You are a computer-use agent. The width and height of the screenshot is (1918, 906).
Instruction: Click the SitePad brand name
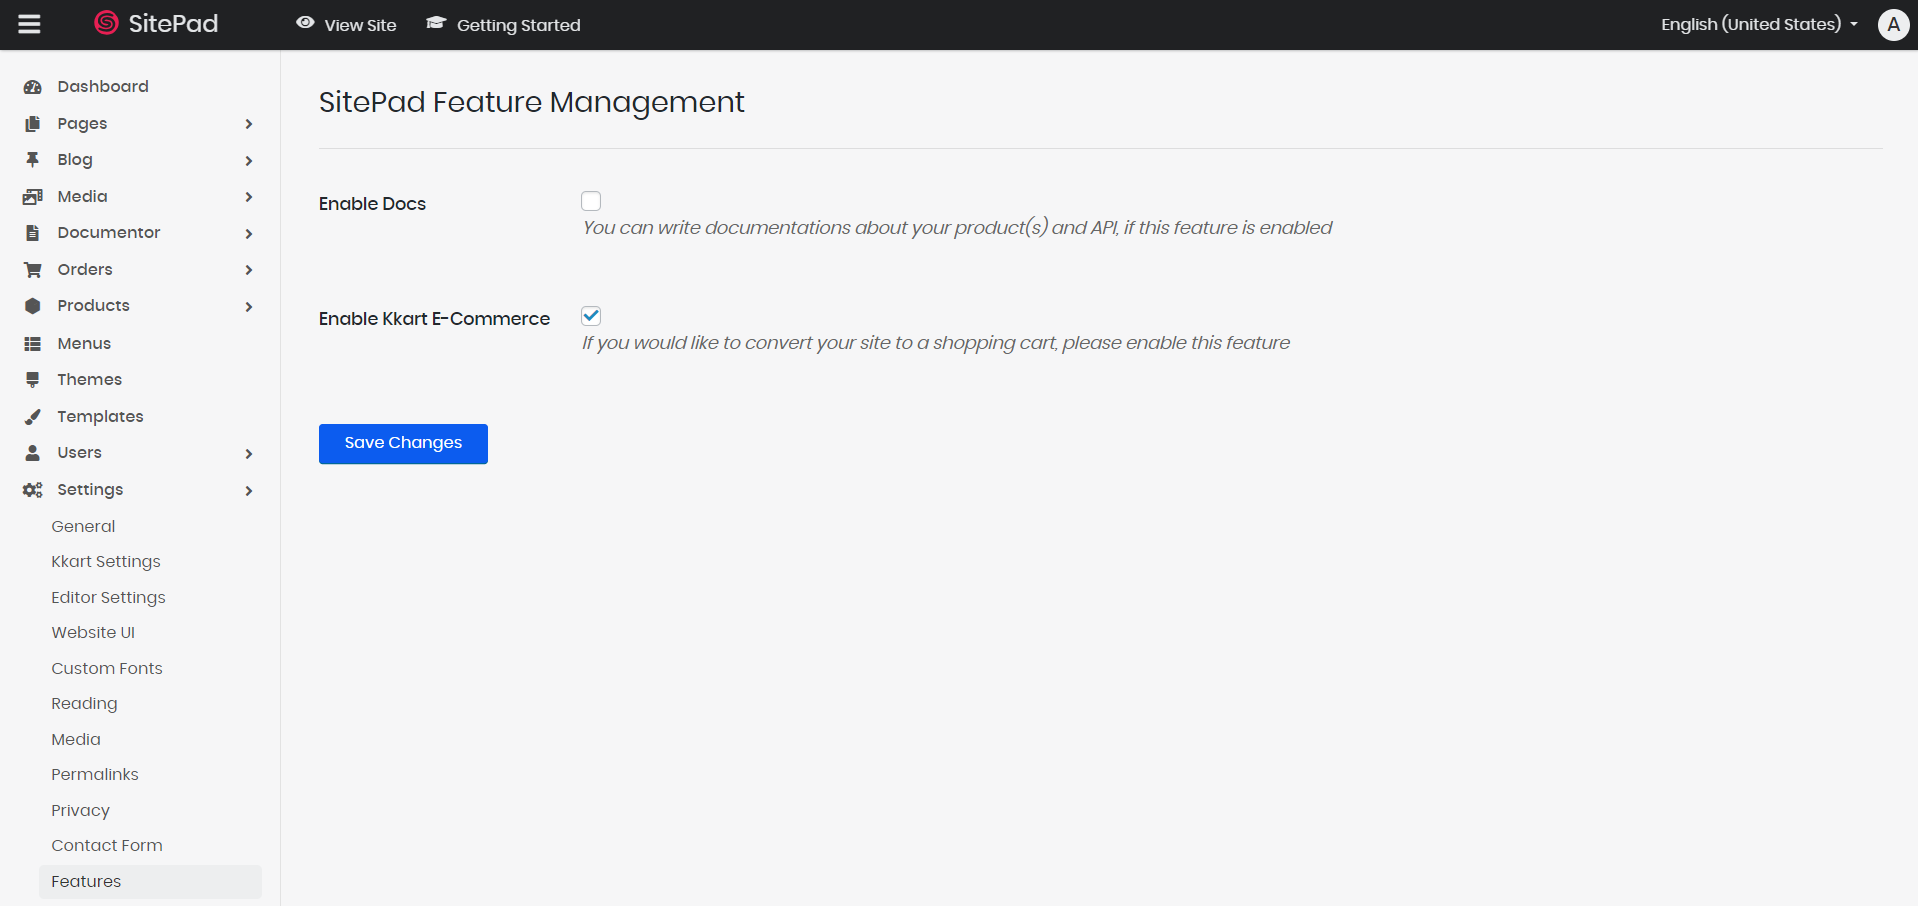point(173,23)
